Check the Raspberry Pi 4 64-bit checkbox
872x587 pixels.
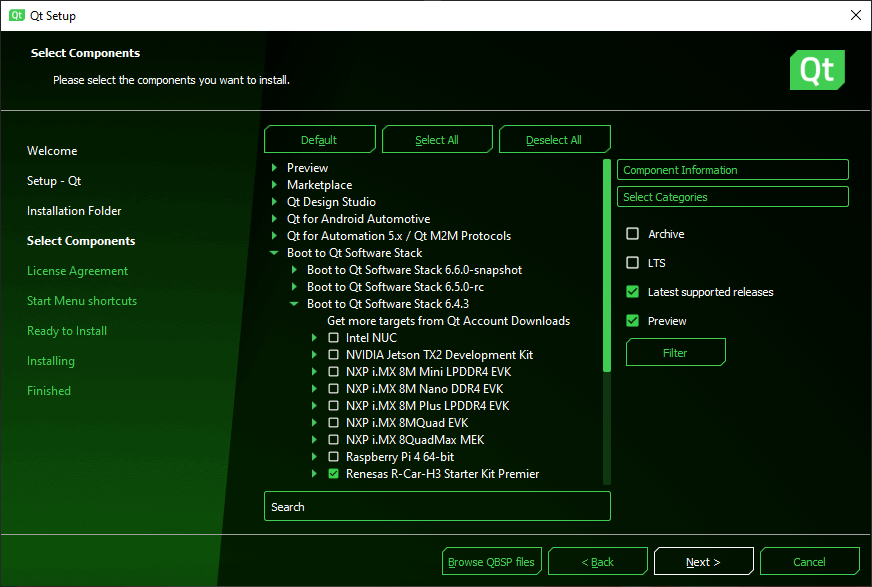coord(334,457)
